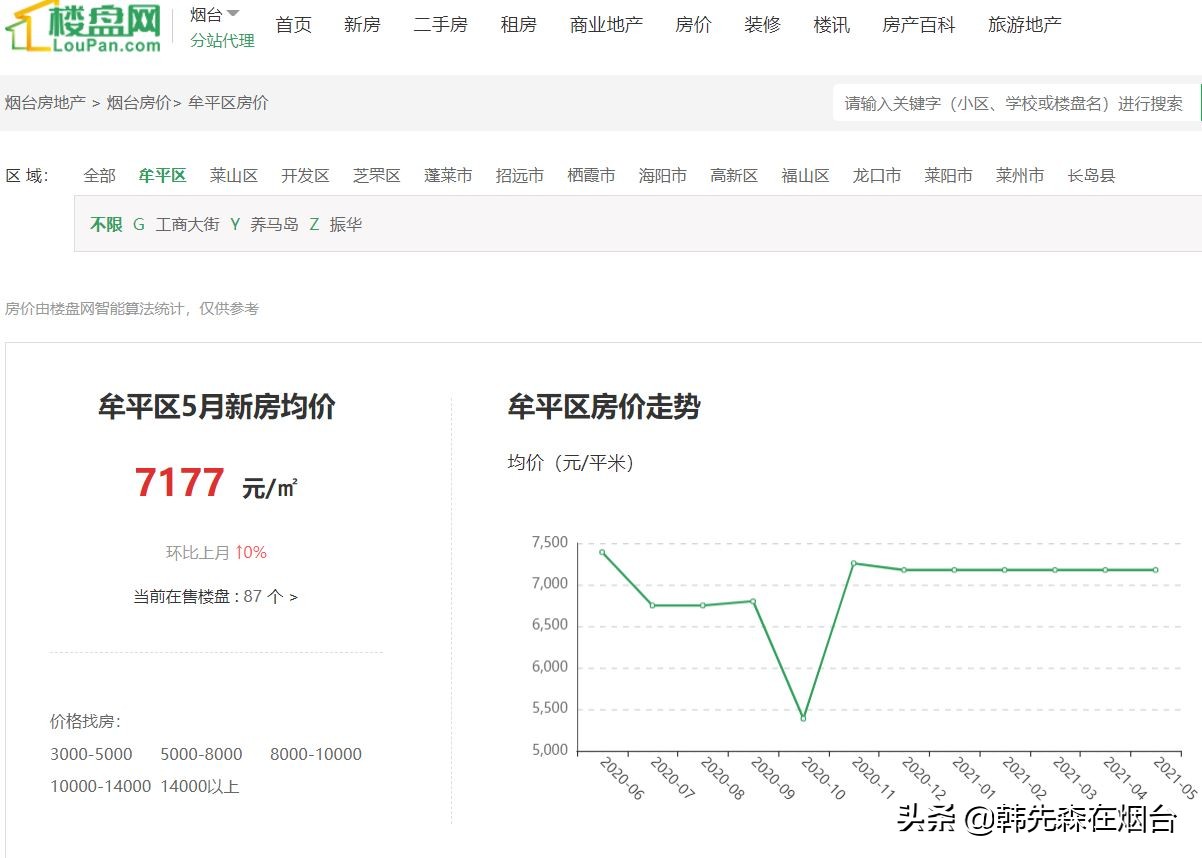Open the 旅游地产 navigation menu
The height and width of the screenshot is (858, 1202).
click(x=1023, y=24)
